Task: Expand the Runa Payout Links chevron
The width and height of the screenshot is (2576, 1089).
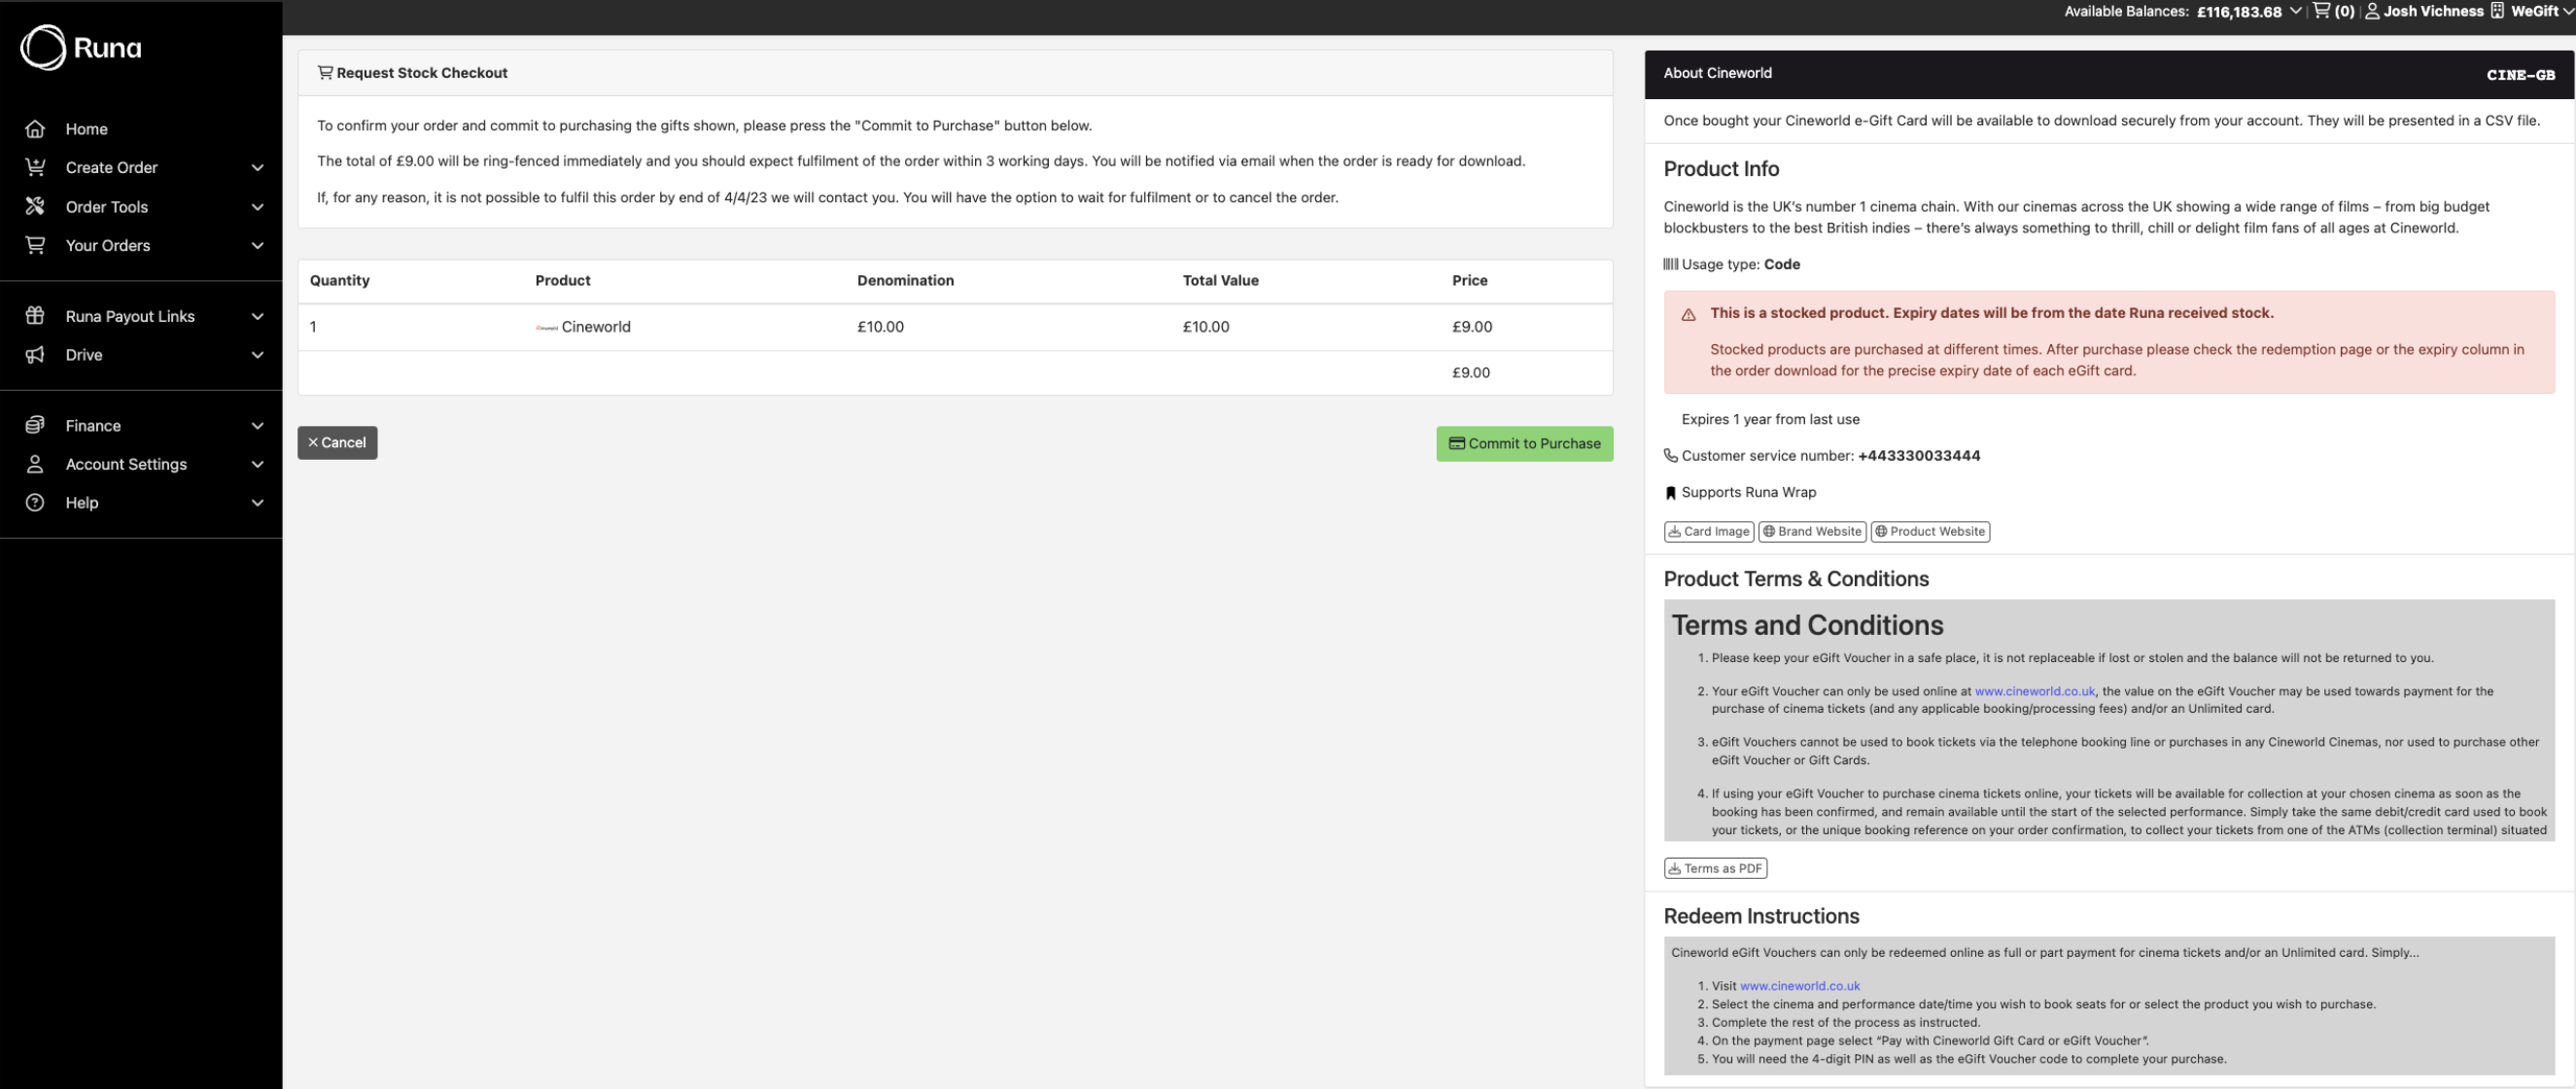Action: [x=257, y=316]
